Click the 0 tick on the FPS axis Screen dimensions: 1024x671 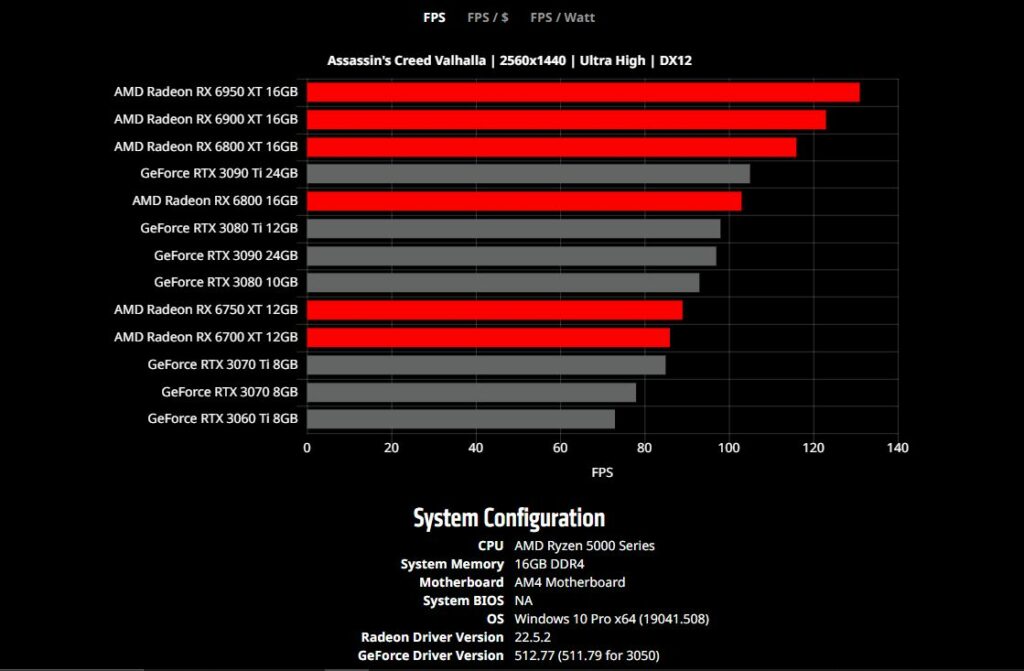[x=307, y=448]
